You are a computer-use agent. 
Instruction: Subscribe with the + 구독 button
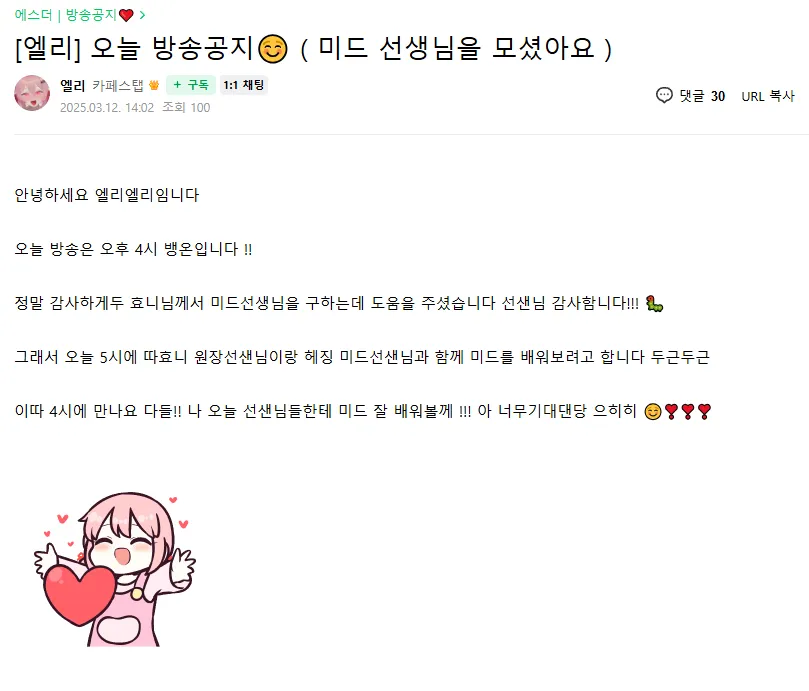pyautogui.click(x=191, y=85)
